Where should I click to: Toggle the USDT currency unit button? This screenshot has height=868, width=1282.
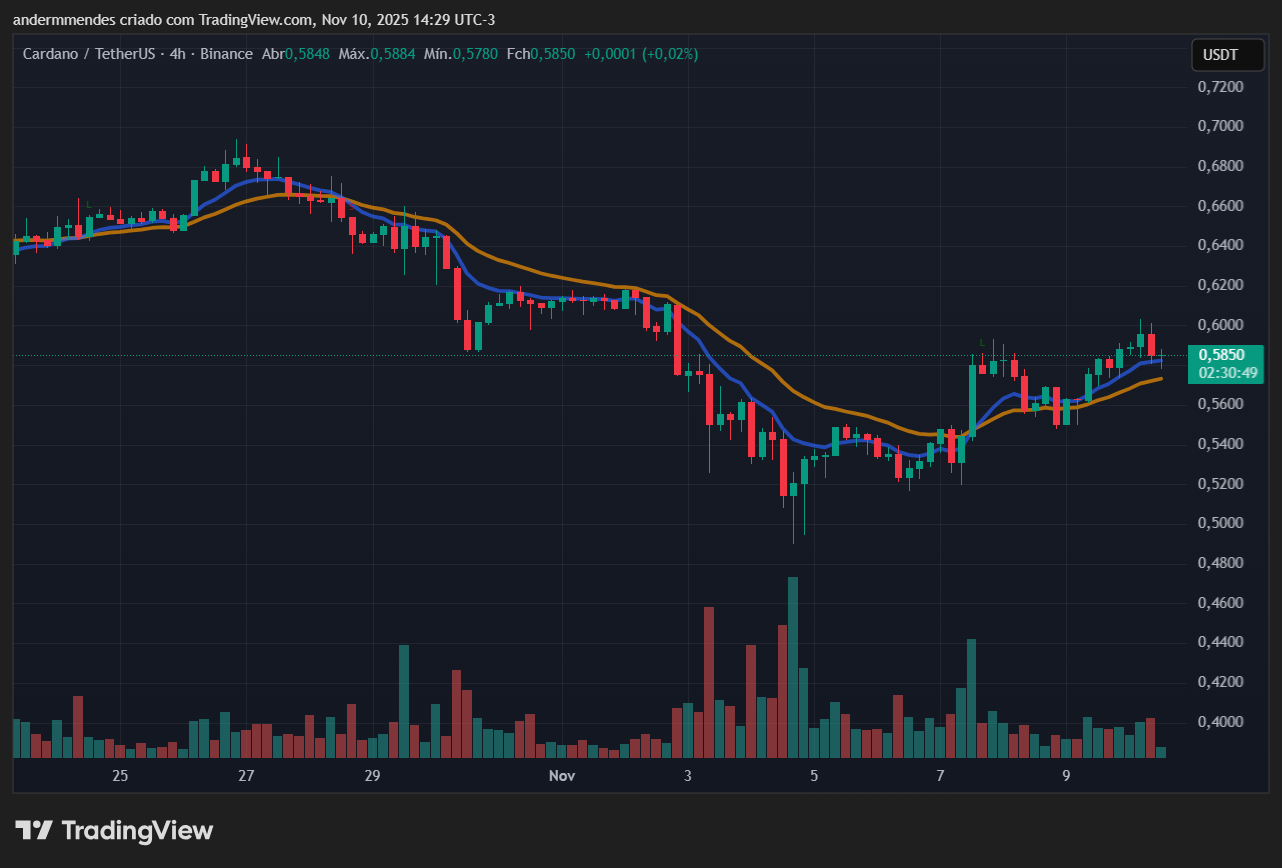[x=1227, y=55]
